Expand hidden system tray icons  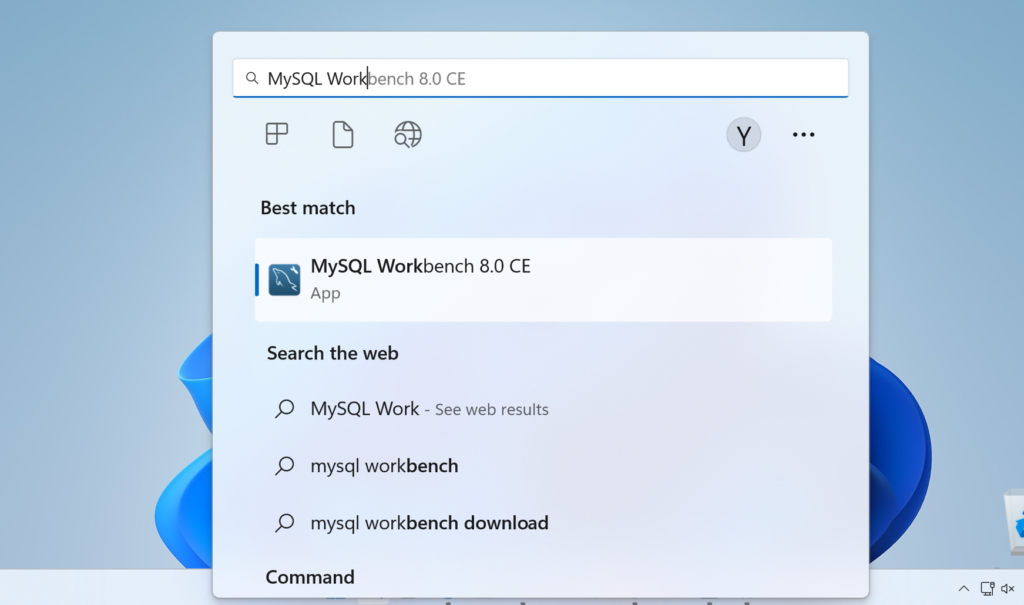[x=963, y=588]
